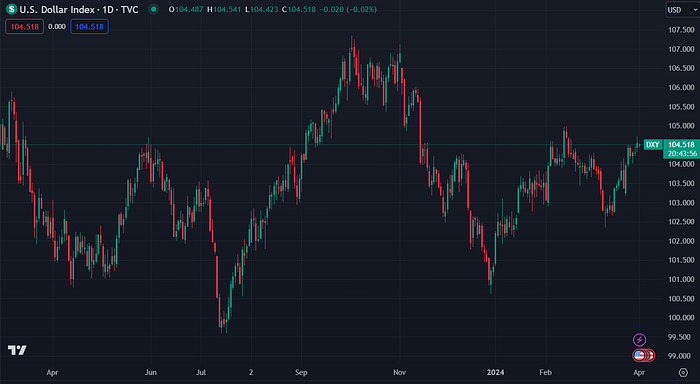
Task: Click the low value L104.423
Action: 262,9
